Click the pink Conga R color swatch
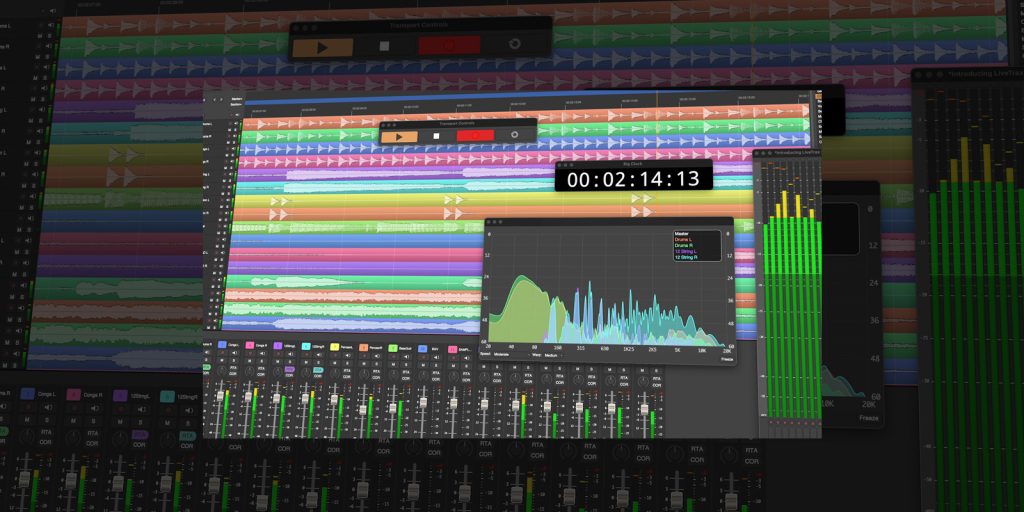The height and width of the screenshot is (512, 1024). (x=250, y=345)
